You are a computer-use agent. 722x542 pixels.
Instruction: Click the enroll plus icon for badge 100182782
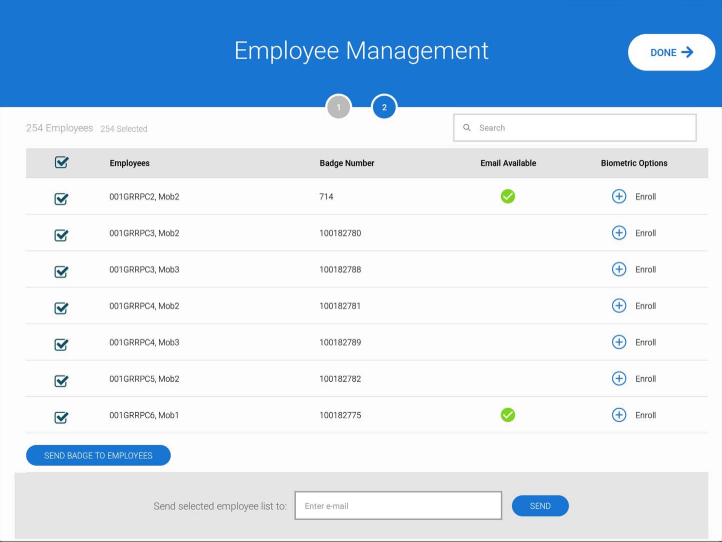point(618,379)
